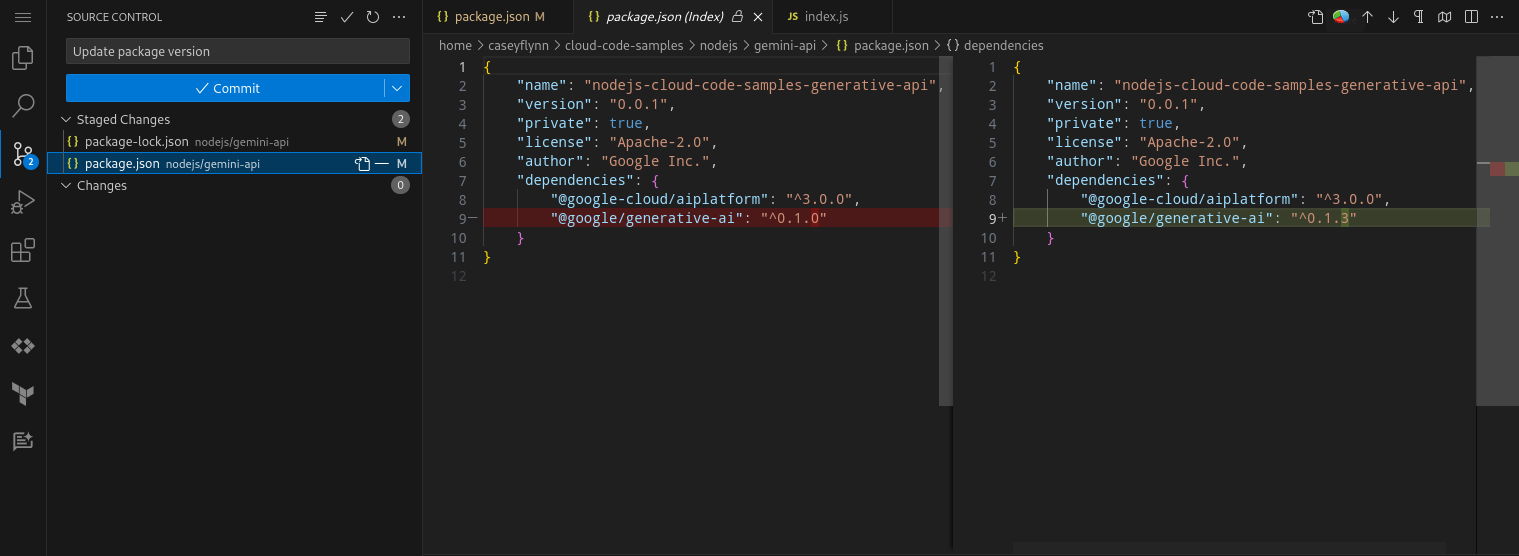Click the 'nodejs' breadcrumb
This screenshot has height=556, width=1519.
pyautogui.click(x=718, y=45)
